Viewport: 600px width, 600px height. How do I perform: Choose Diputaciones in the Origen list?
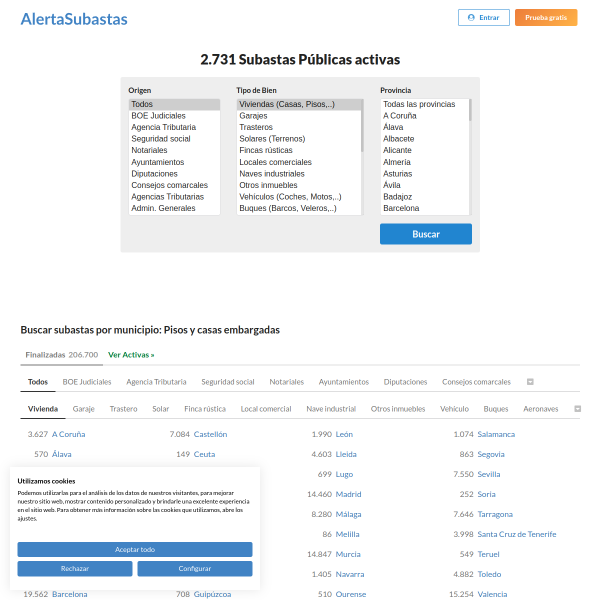click(174, 173)
